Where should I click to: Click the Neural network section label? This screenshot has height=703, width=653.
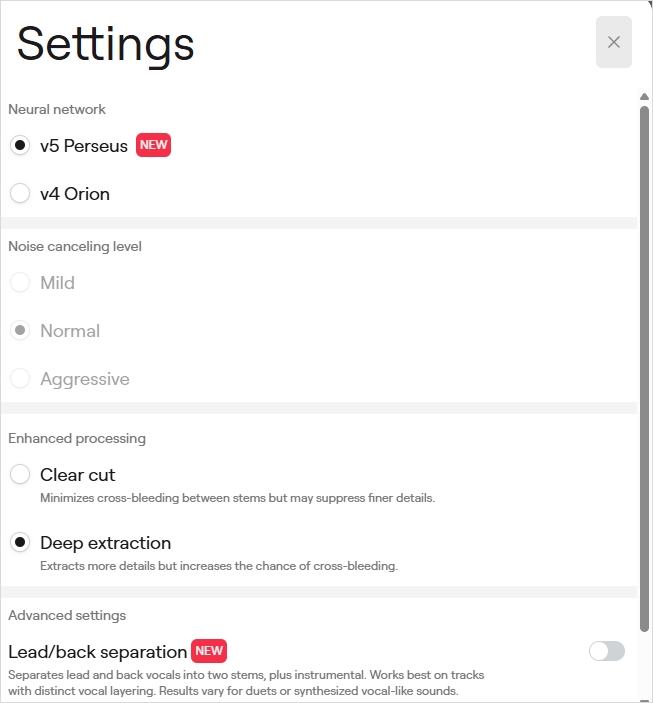[57, 109]
